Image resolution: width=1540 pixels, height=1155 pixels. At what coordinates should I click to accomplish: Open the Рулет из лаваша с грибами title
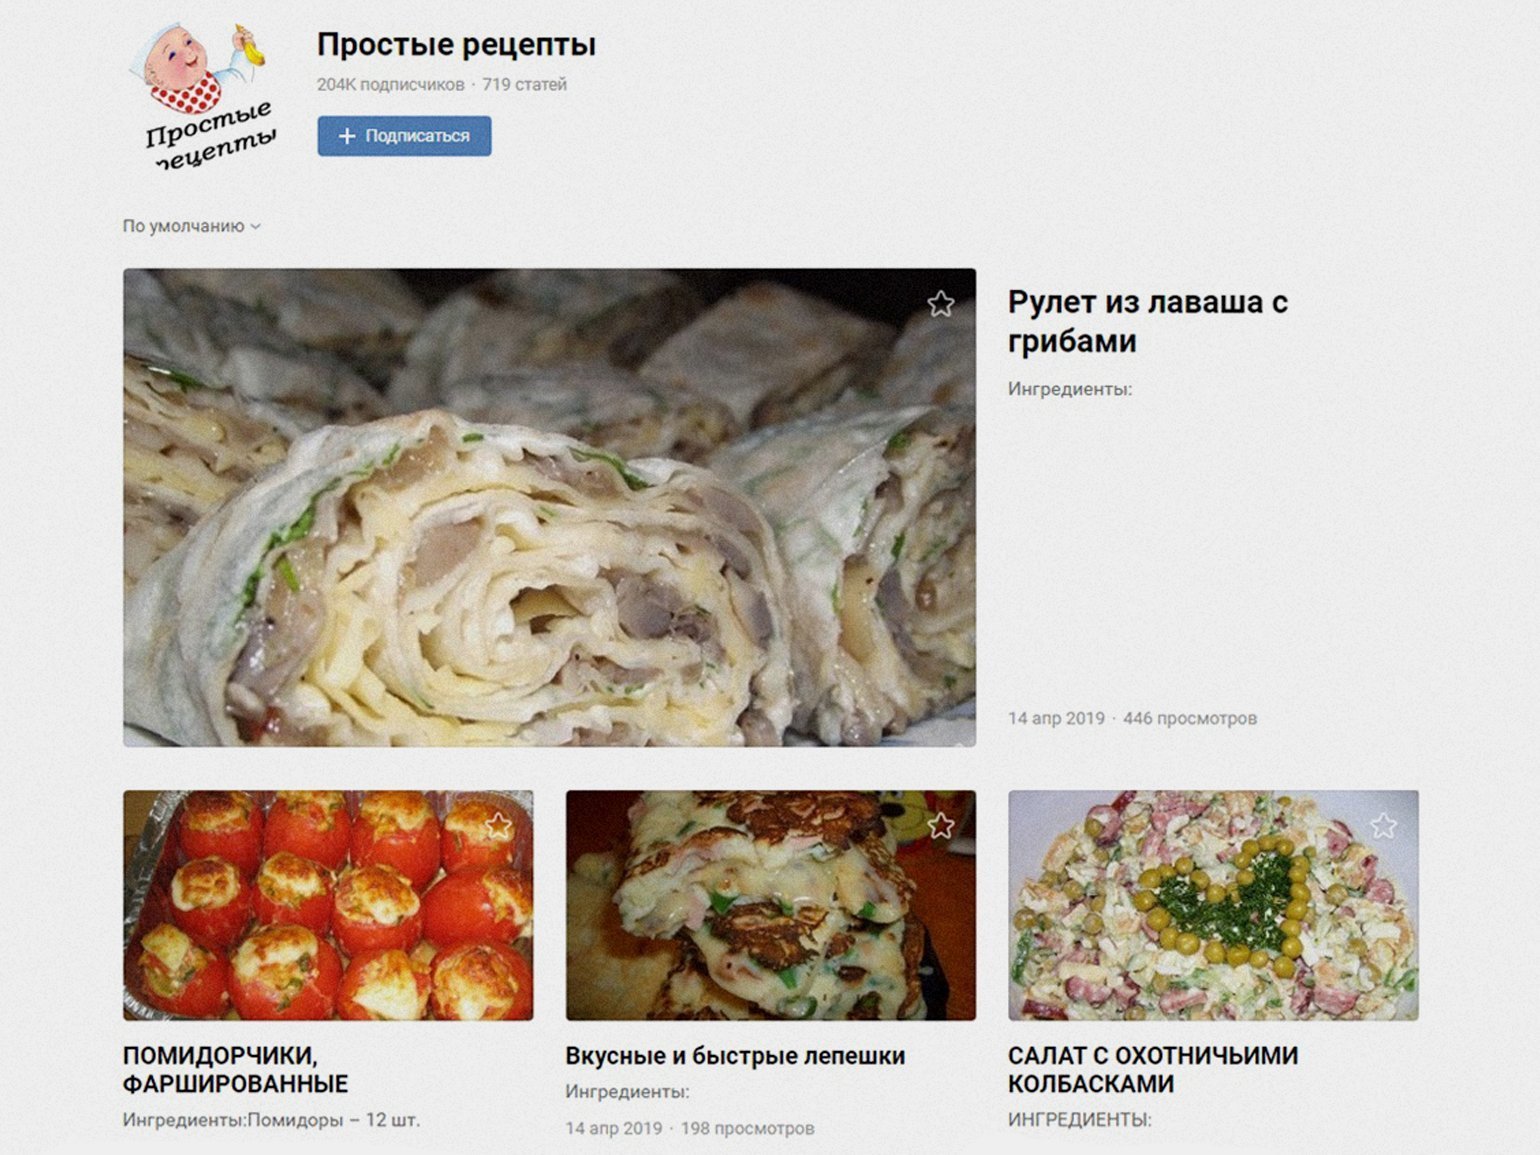[1147, 321]
